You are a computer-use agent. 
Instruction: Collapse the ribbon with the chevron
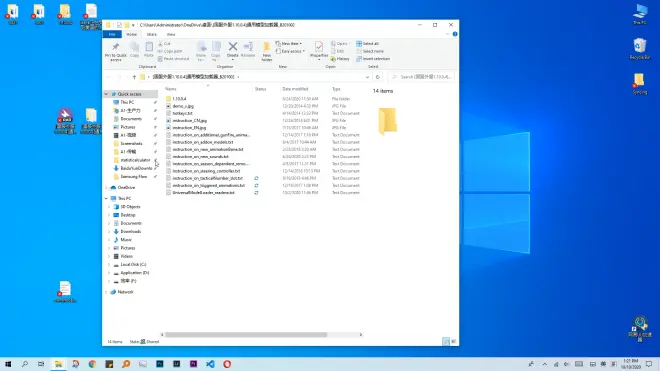(x=447, y=34)
